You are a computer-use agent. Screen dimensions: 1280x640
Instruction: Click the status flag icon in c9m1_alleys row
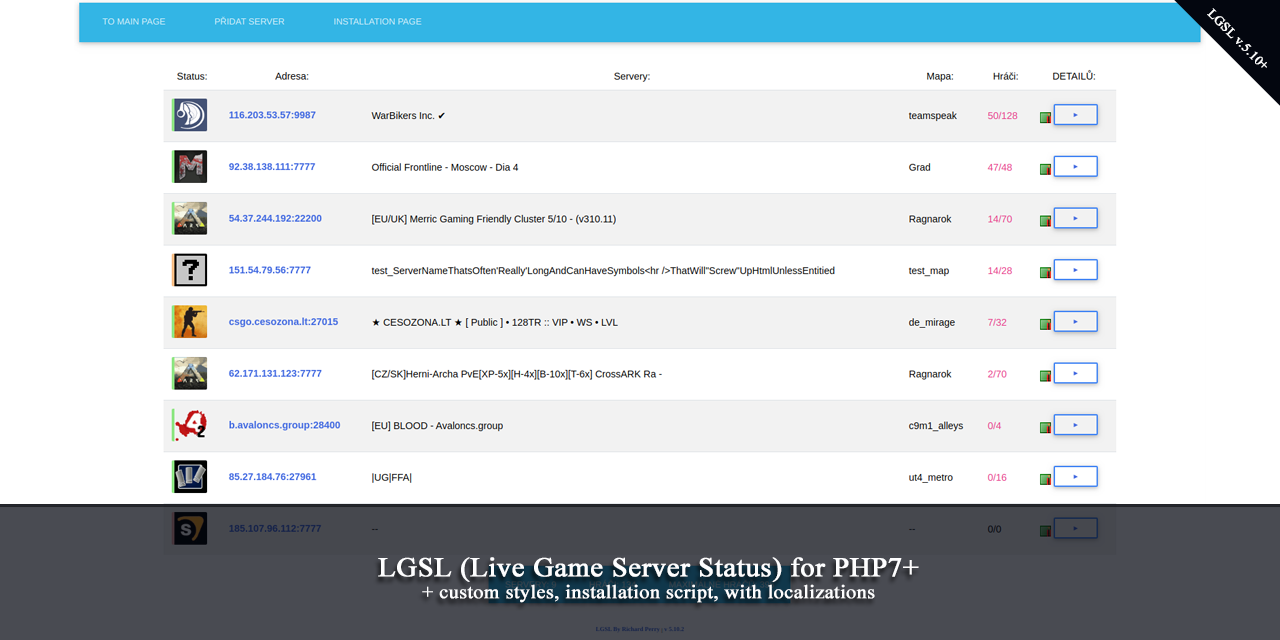[x=1045, y=428]
